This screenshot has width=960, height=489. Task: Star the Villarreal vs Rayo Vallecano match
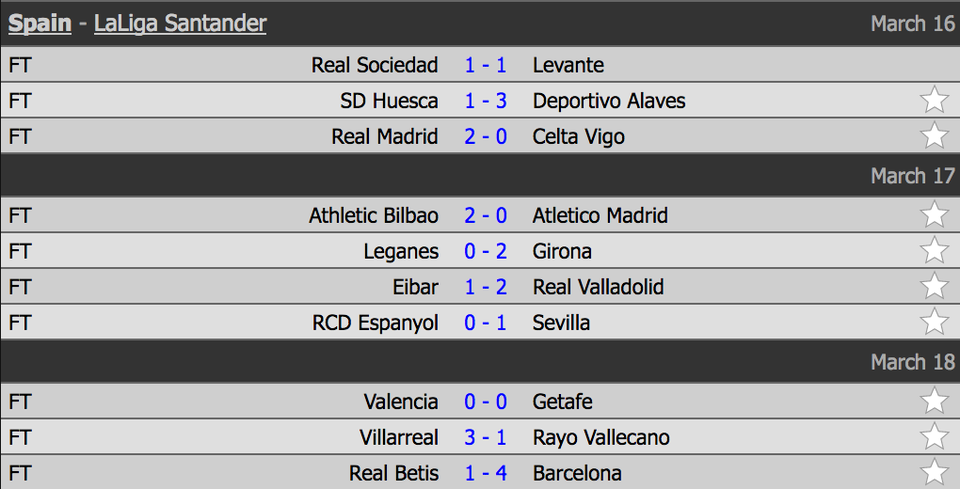coord(934,437)
